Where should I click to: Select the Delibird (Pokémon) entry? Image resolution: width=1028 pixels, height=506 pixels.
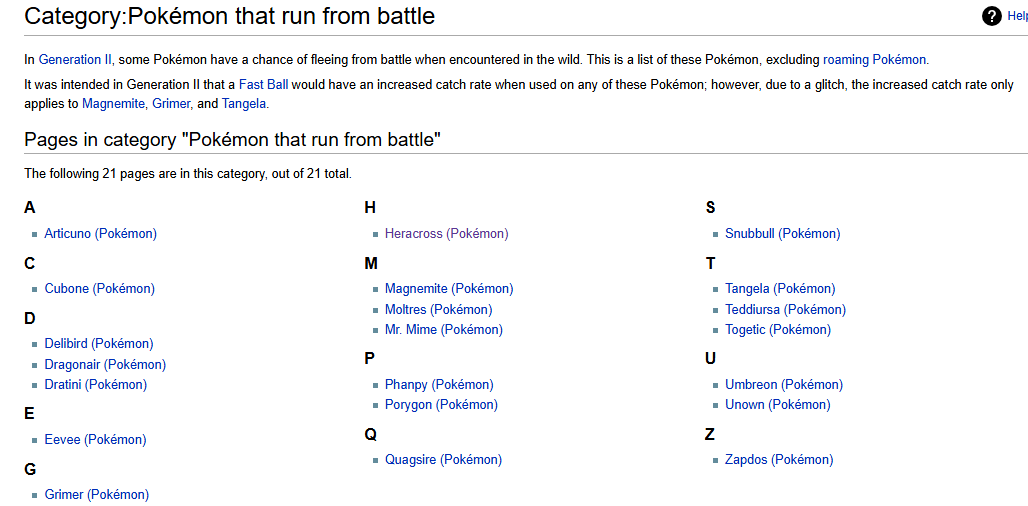99,343
